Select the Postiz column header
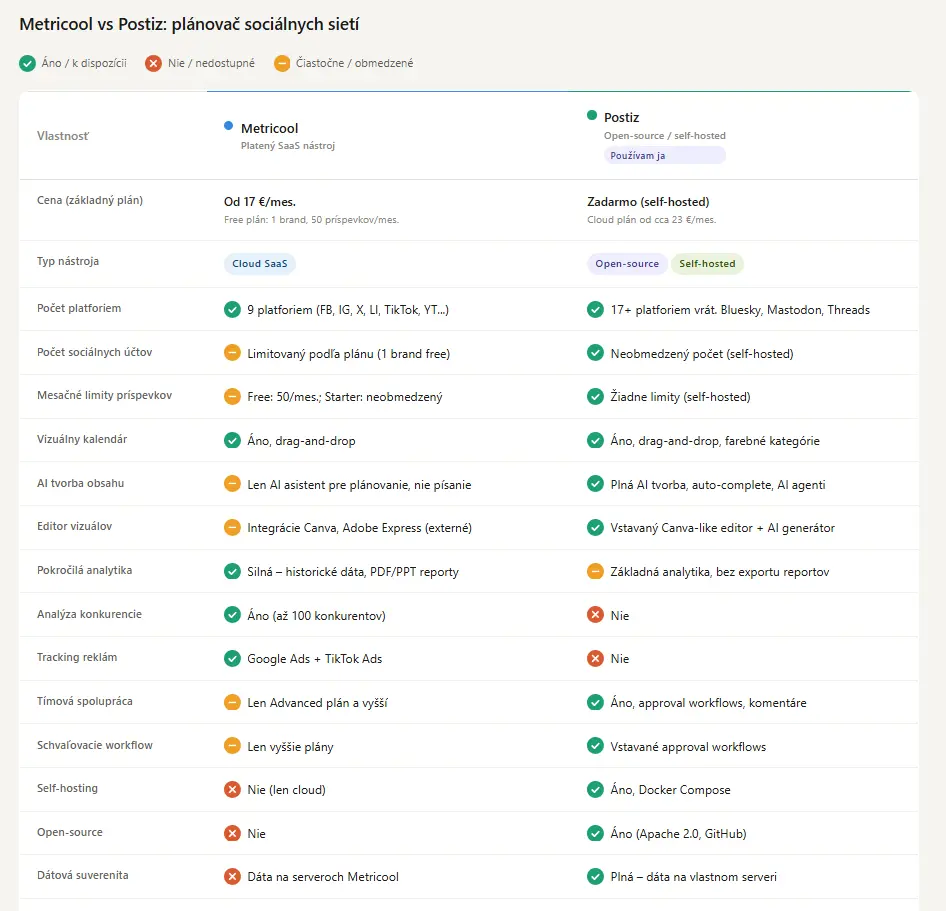946x911 pixels. [621, 118]
